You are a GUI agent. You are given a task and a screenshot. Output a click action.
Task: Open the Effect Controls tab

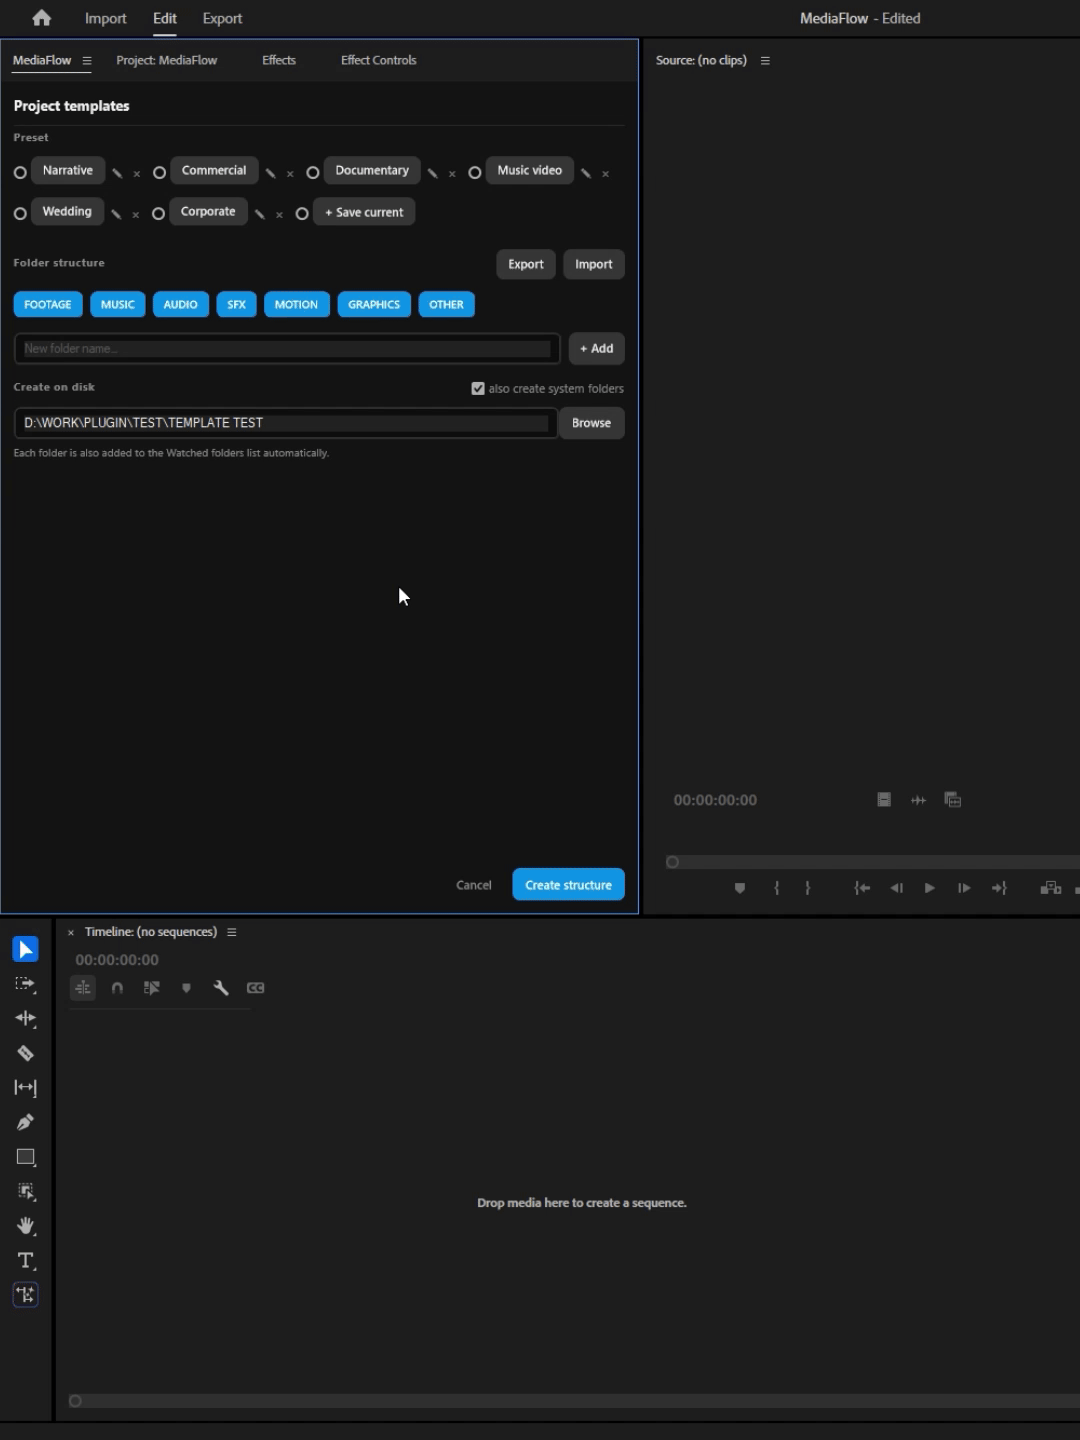pos(378,60)
